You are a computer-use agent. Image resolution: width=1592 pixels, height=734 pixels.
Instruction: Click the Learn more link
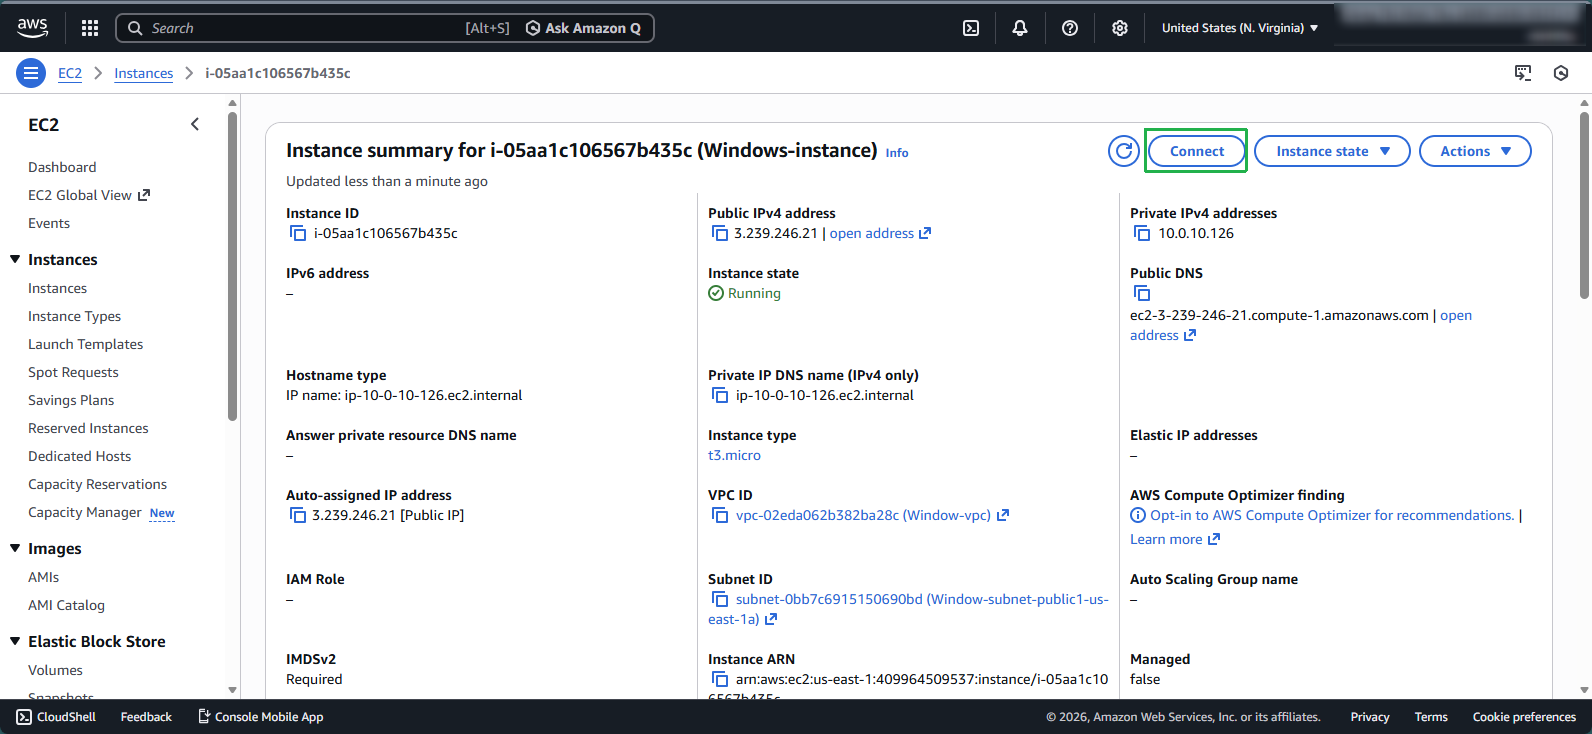(x=1166, y=539)
